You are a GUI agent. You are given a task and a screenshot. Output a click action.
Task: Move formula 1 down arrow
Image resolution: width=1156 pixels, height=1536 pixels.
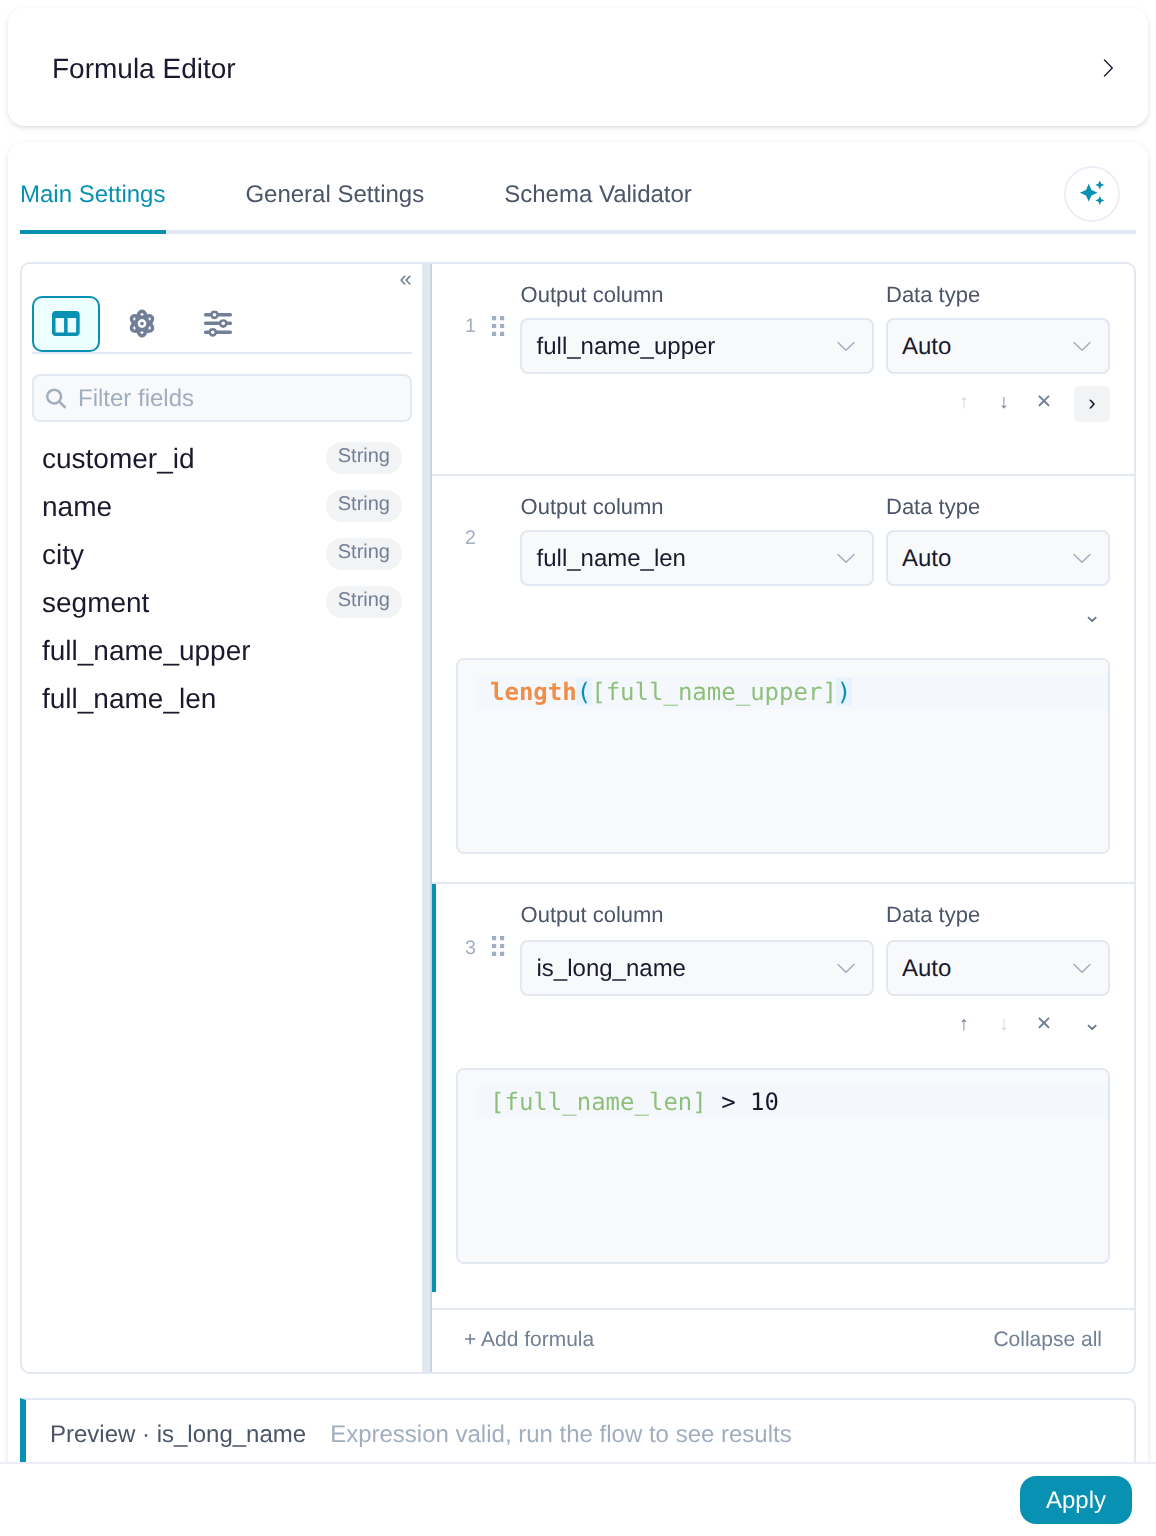1004,402
